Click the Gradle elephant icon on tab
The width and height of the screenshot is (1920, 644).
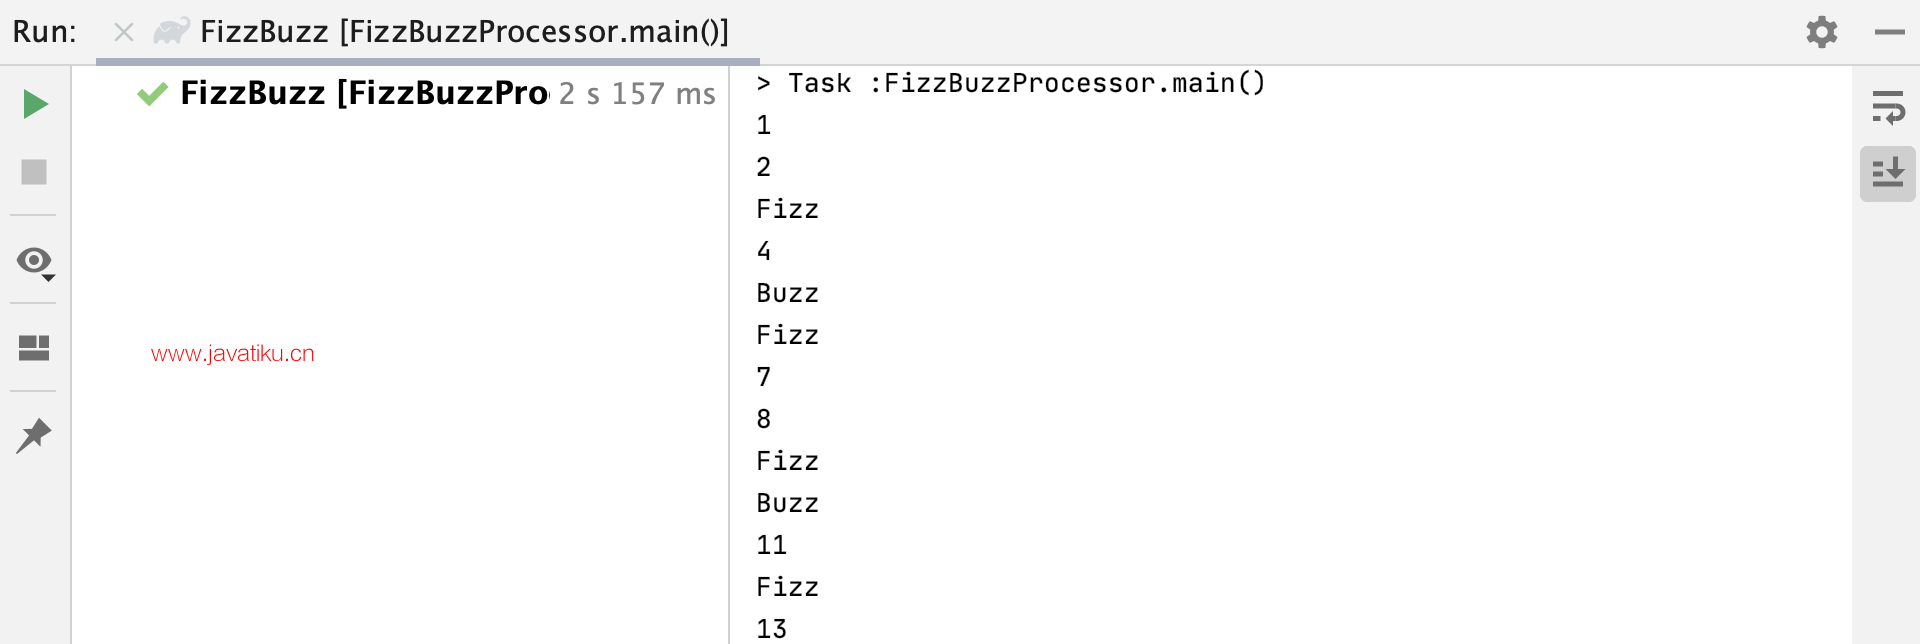click(171, 31)
